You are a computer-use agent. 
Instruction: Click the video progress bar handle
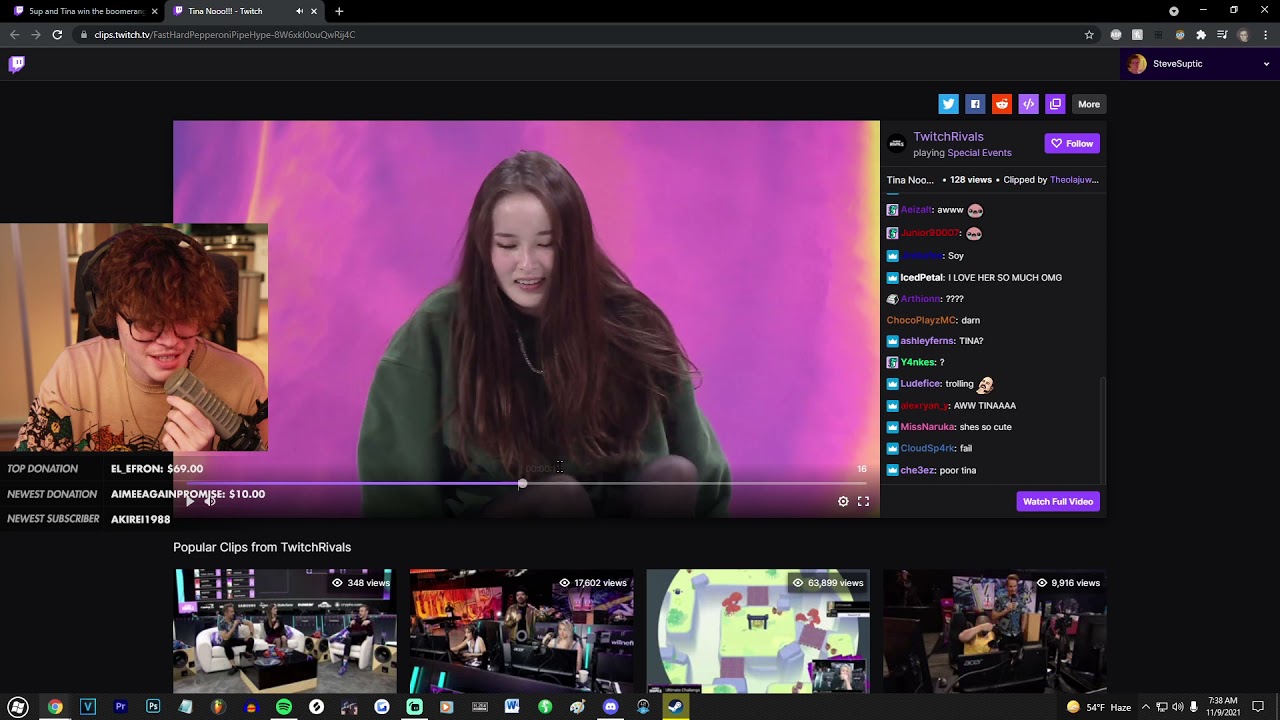click(x=522, y=484)
